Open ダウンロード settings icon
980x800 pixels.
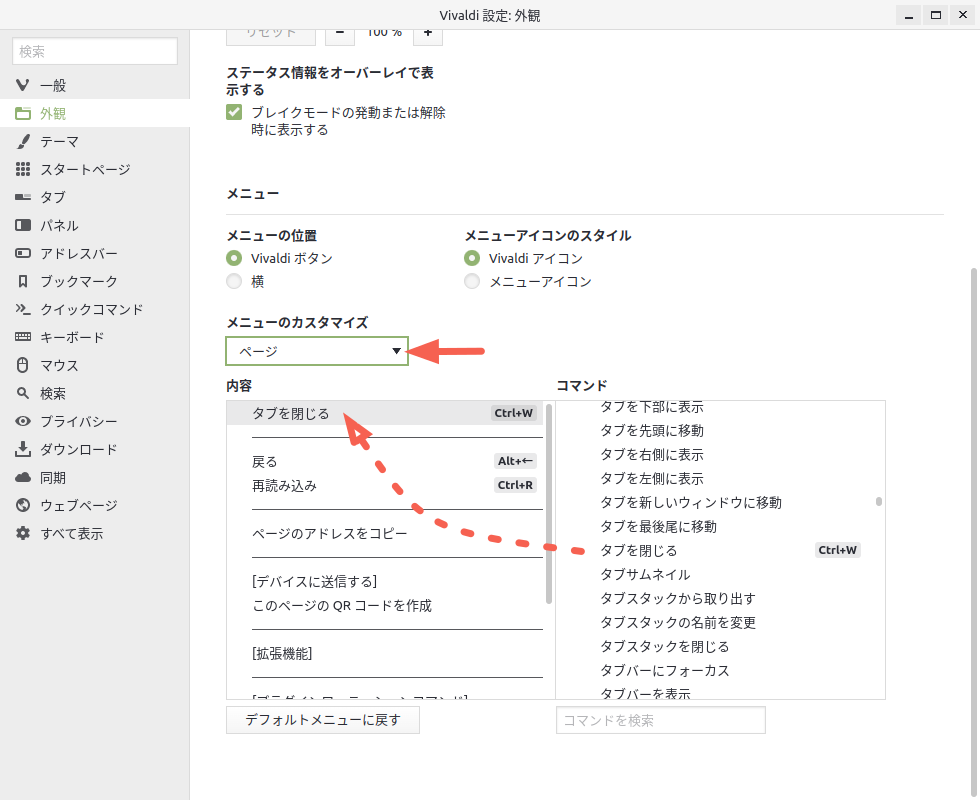pyautogui.click(x=22, y=449)
